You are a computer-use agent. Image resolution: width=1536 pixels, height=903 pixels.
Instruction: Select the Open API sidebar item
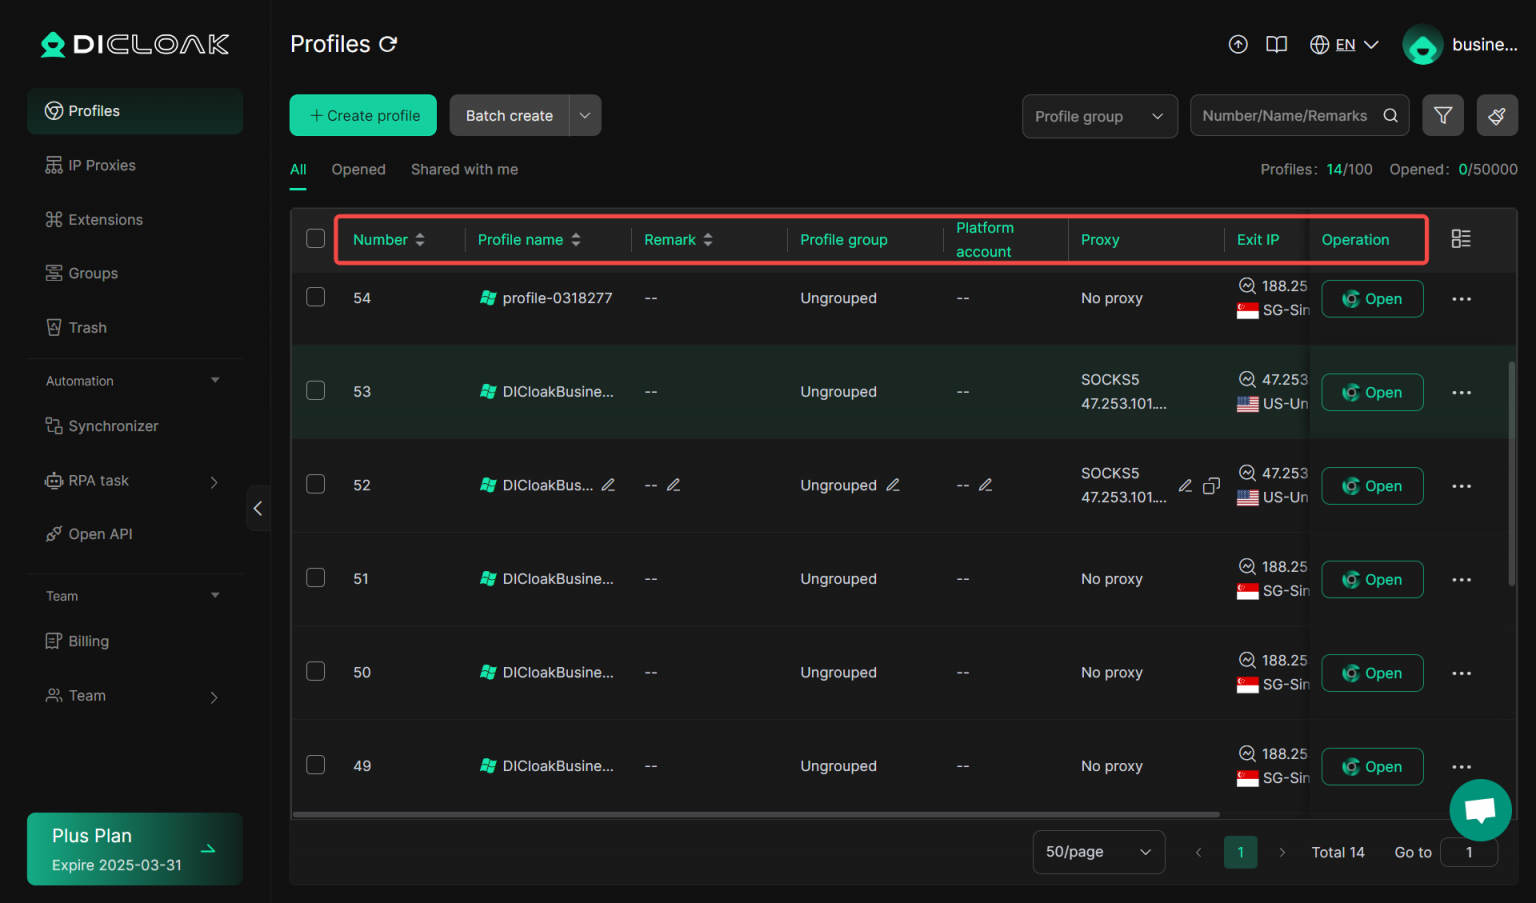(x=100, y=533)
